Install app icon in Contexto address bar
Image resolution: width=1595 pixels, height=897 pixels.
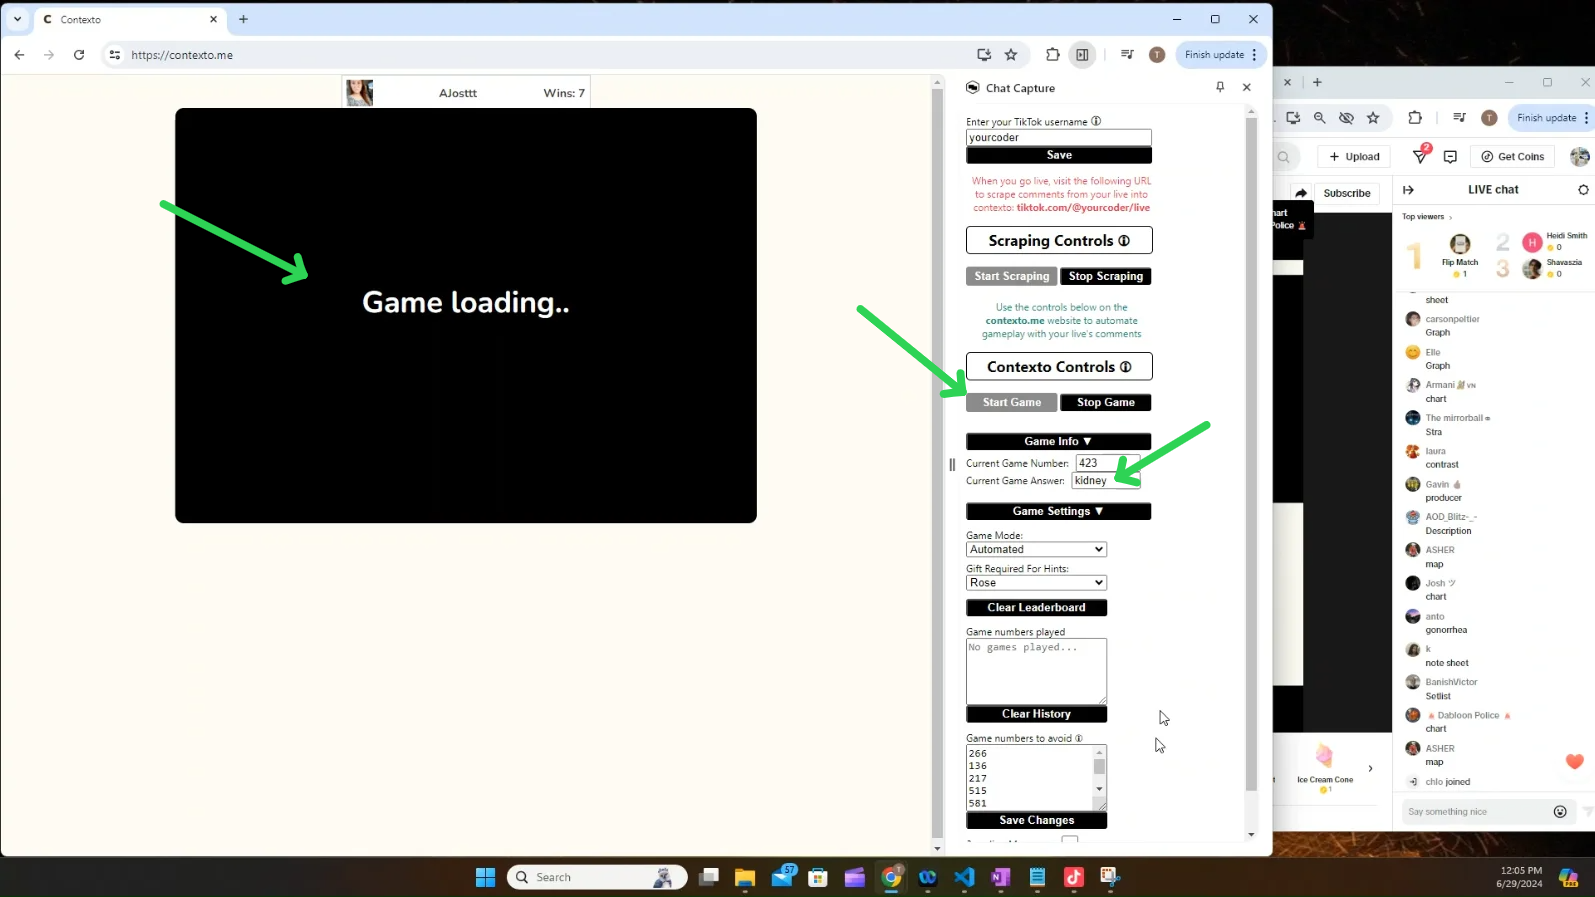[x=984, y=55]
